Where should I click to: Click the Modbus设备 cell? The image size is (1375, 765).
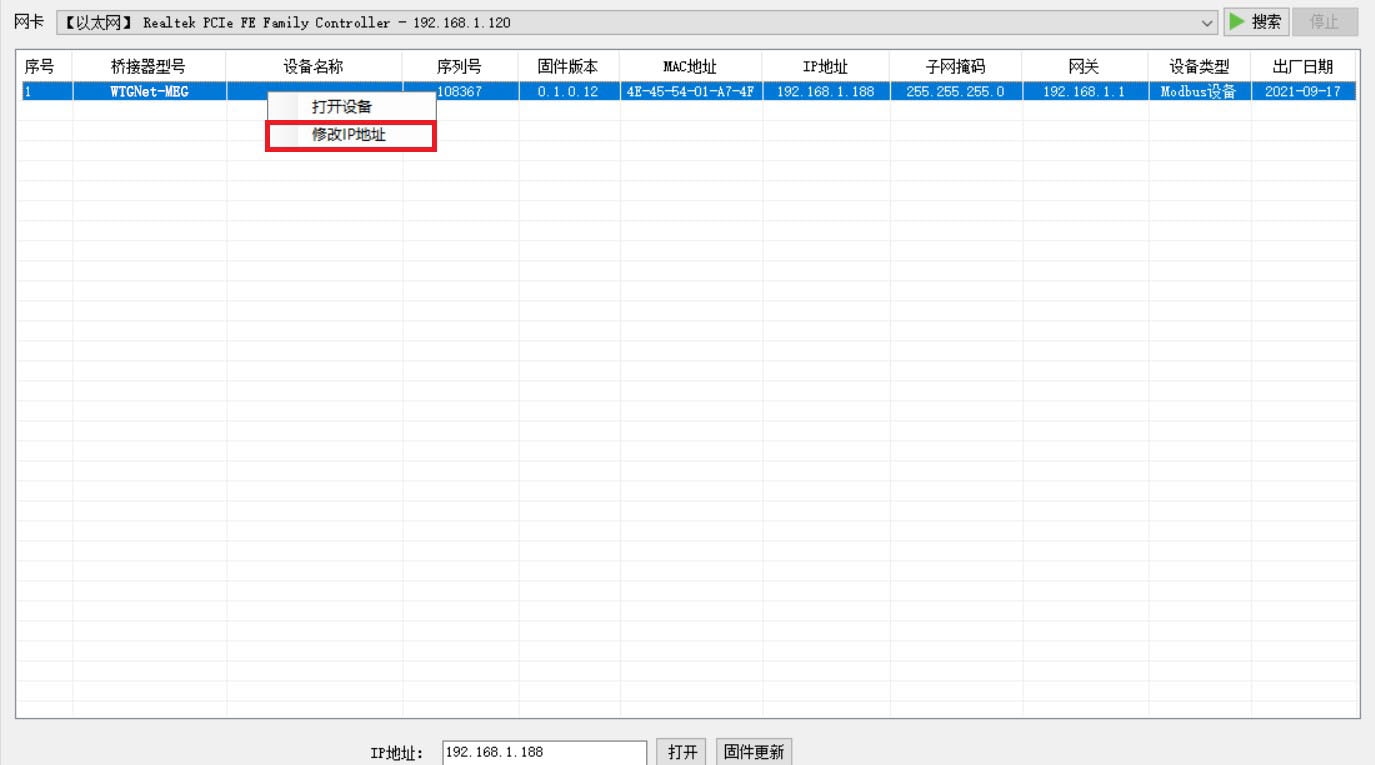pyautogui.click(x=1199, y=92)
